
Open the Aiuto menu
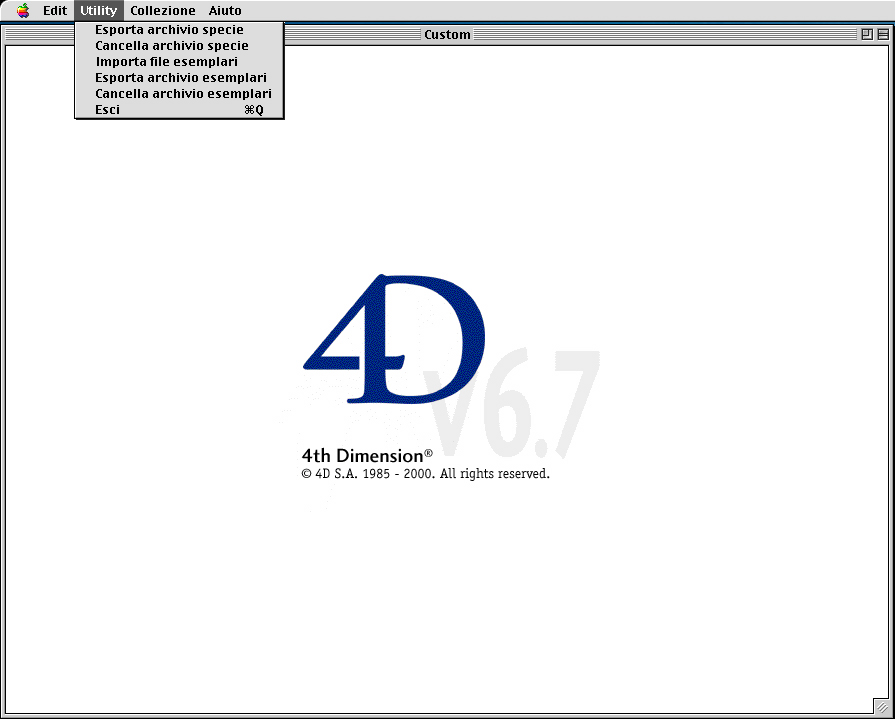coord(225,10)
